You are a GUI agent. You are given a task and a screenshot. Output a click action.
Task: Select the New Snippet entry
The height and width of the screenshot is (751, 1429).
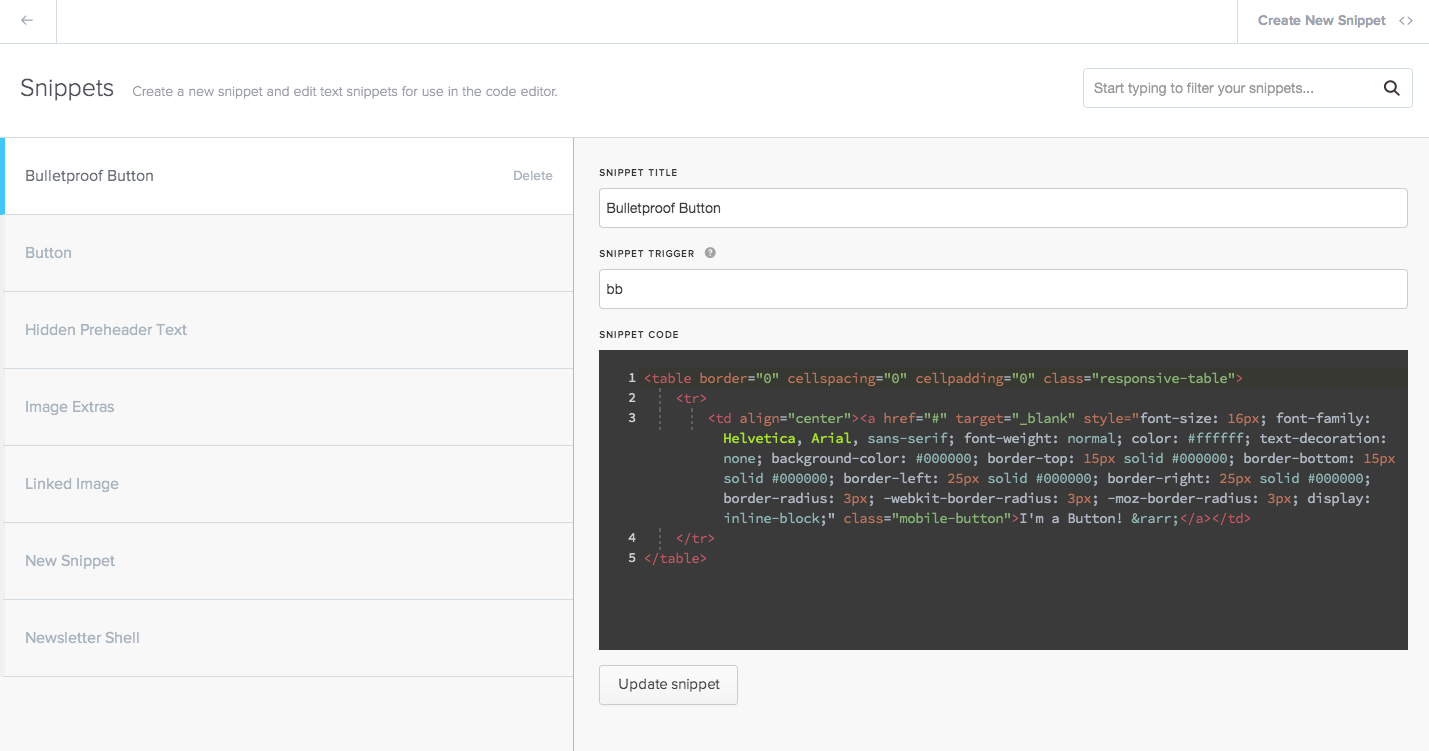(70, 561)
